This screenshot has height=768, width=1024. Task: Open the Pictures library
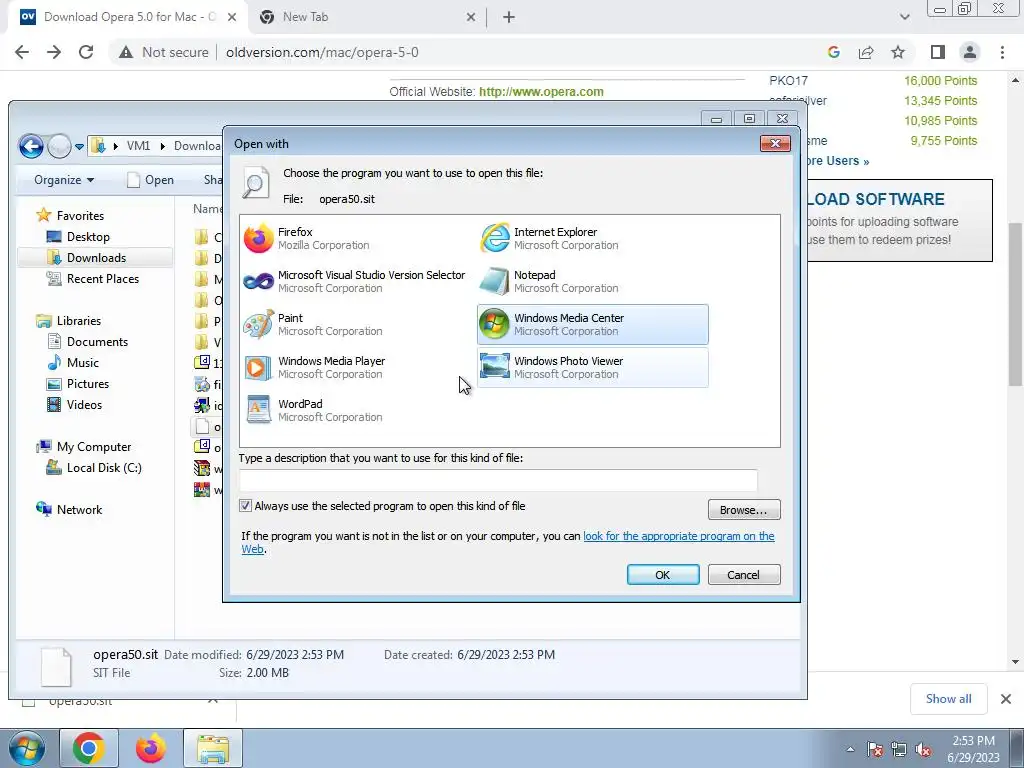click(87, 384)
